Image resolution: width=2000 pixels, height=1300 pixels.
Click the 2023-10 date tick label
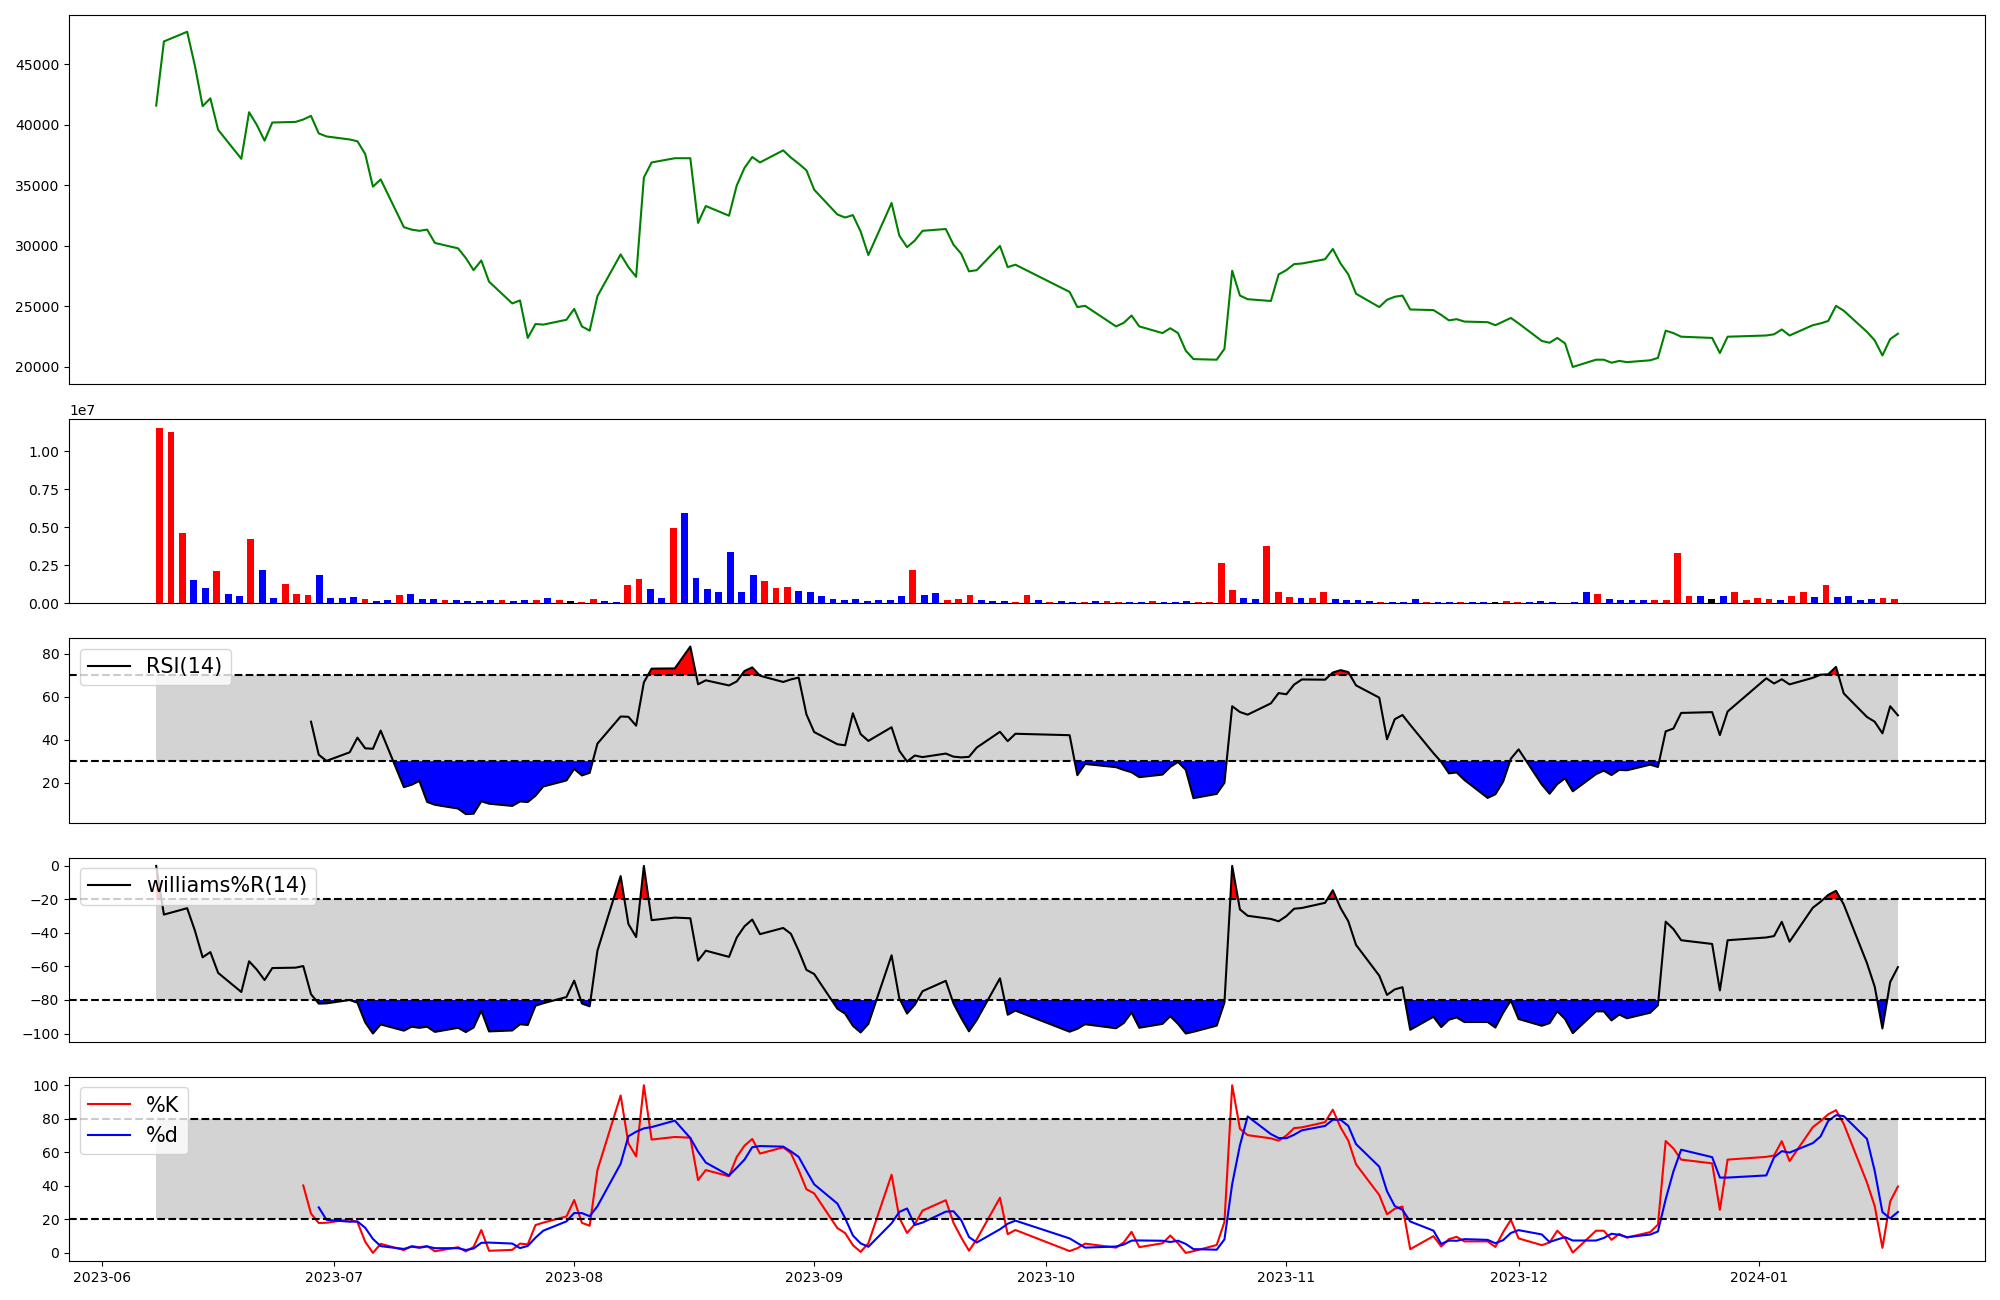point(1046,1277)
